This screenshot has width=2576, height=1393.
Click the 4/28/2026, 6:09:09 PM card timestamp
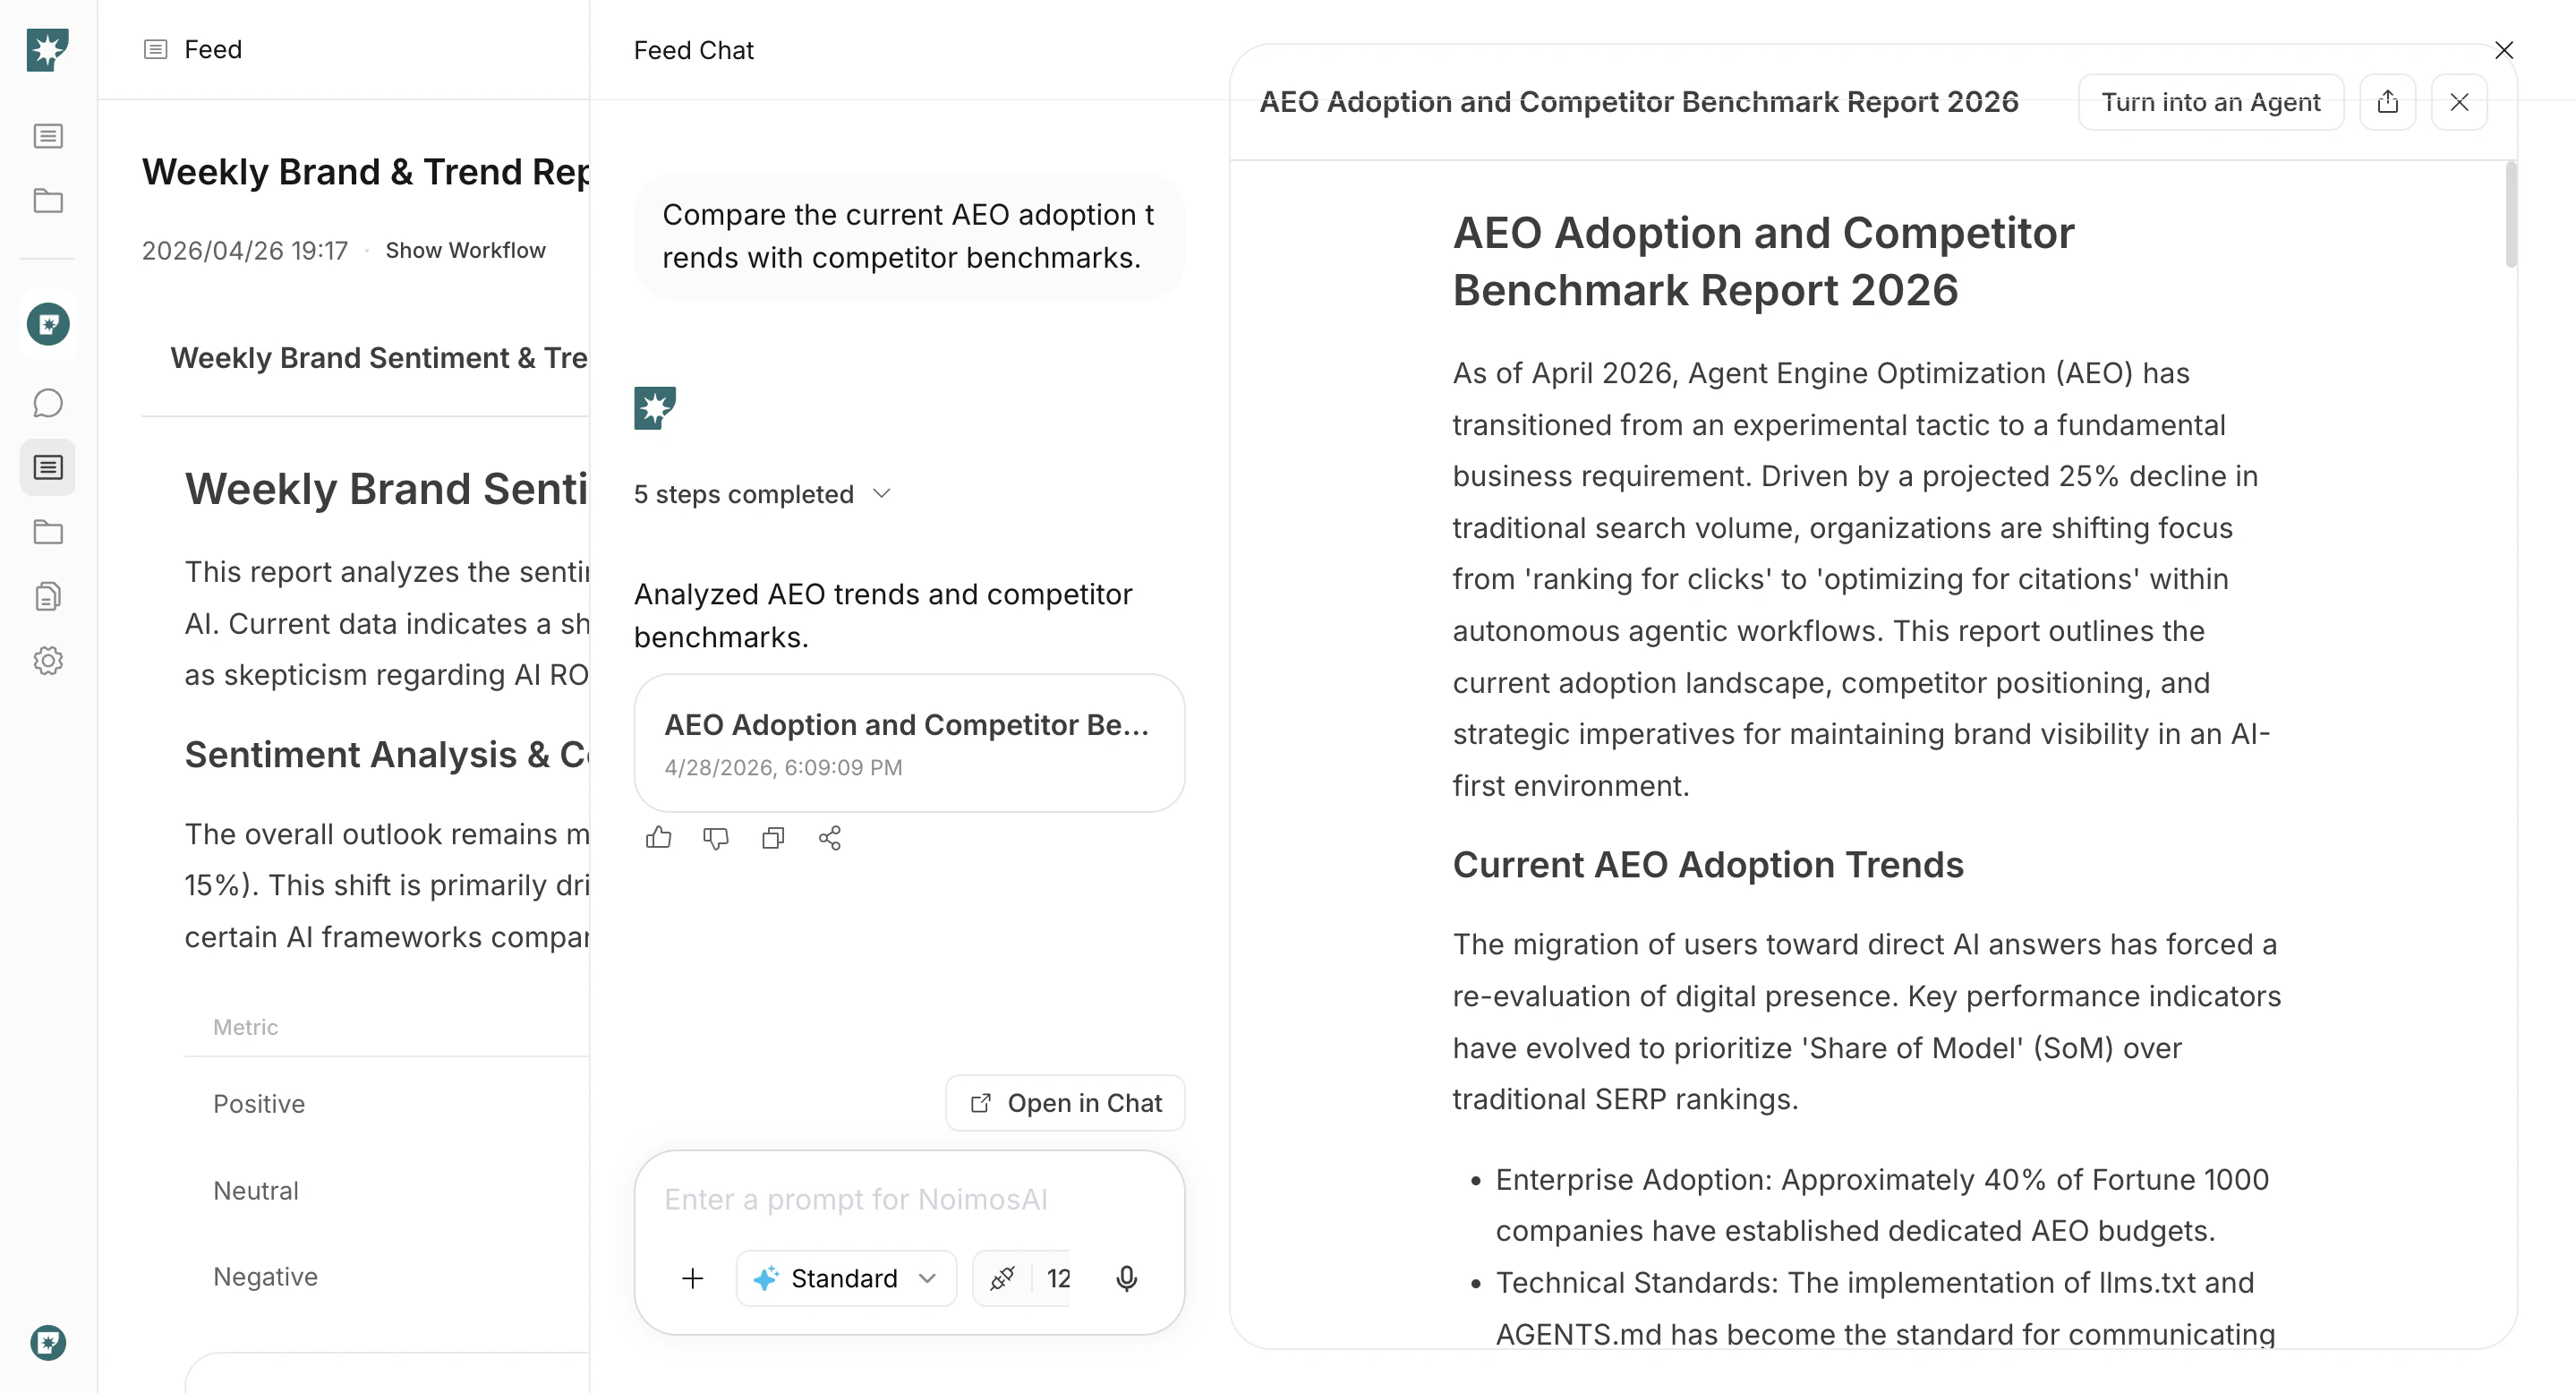coord(784,767)
